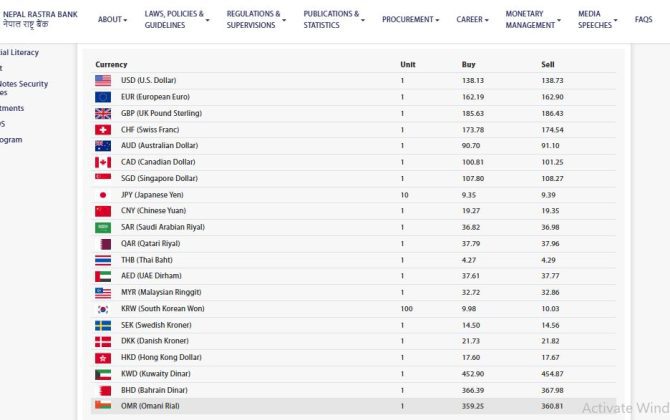
Task: Expand the About dropdown menu
Action: [x=112, y=20]
